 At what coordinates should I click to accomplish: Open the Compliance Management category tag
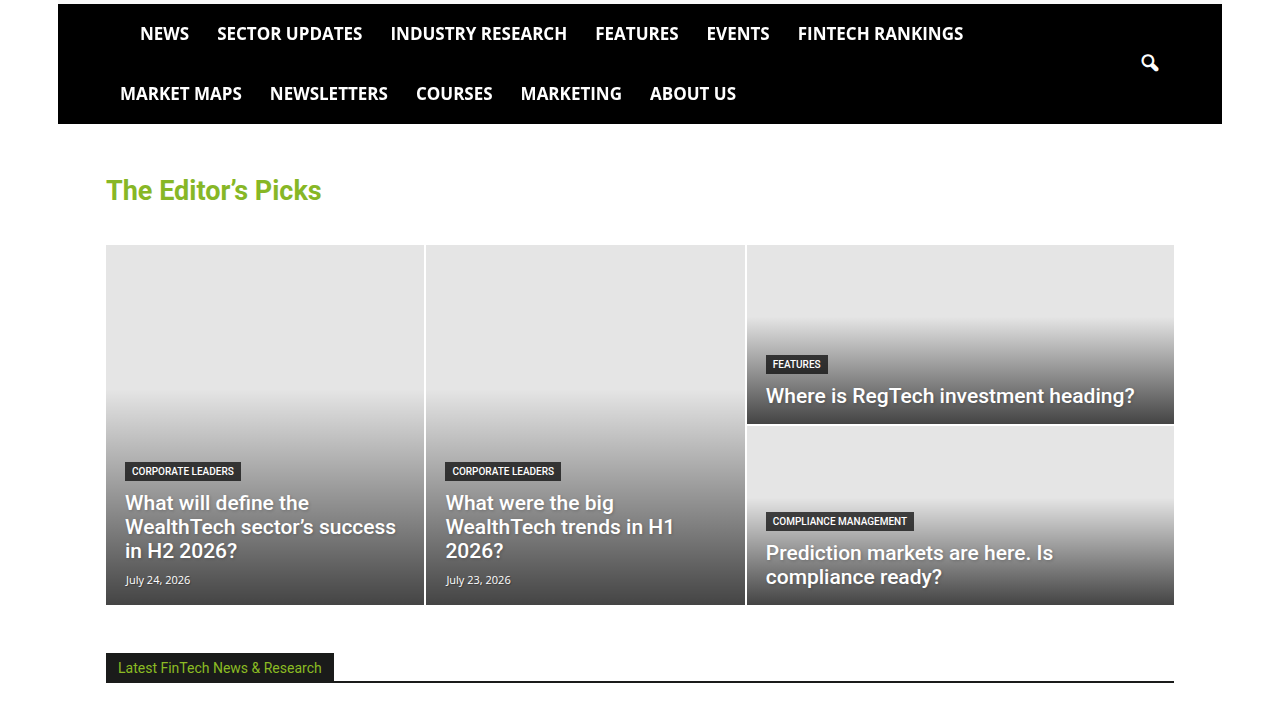pos(840,521)
